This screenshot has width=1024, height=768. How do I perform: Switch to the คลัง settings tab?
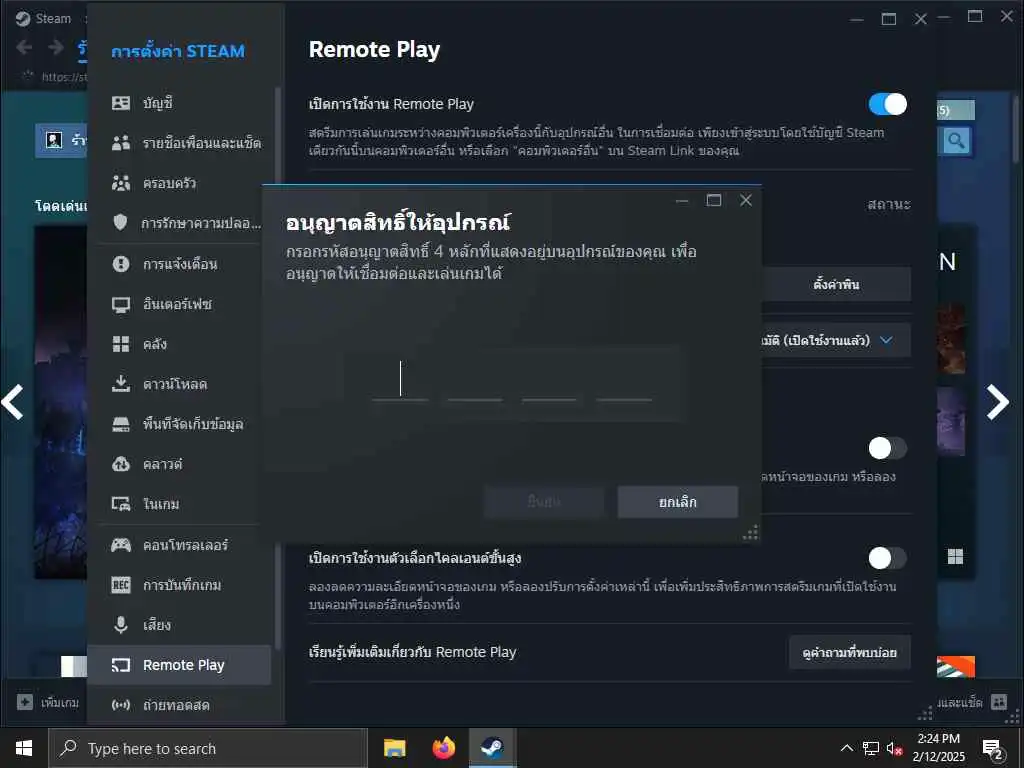tap(179, 344)
